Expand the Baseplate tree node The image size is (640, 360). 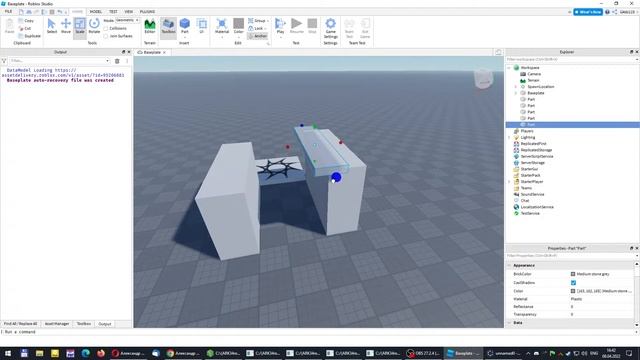click(x=516, y=93)
